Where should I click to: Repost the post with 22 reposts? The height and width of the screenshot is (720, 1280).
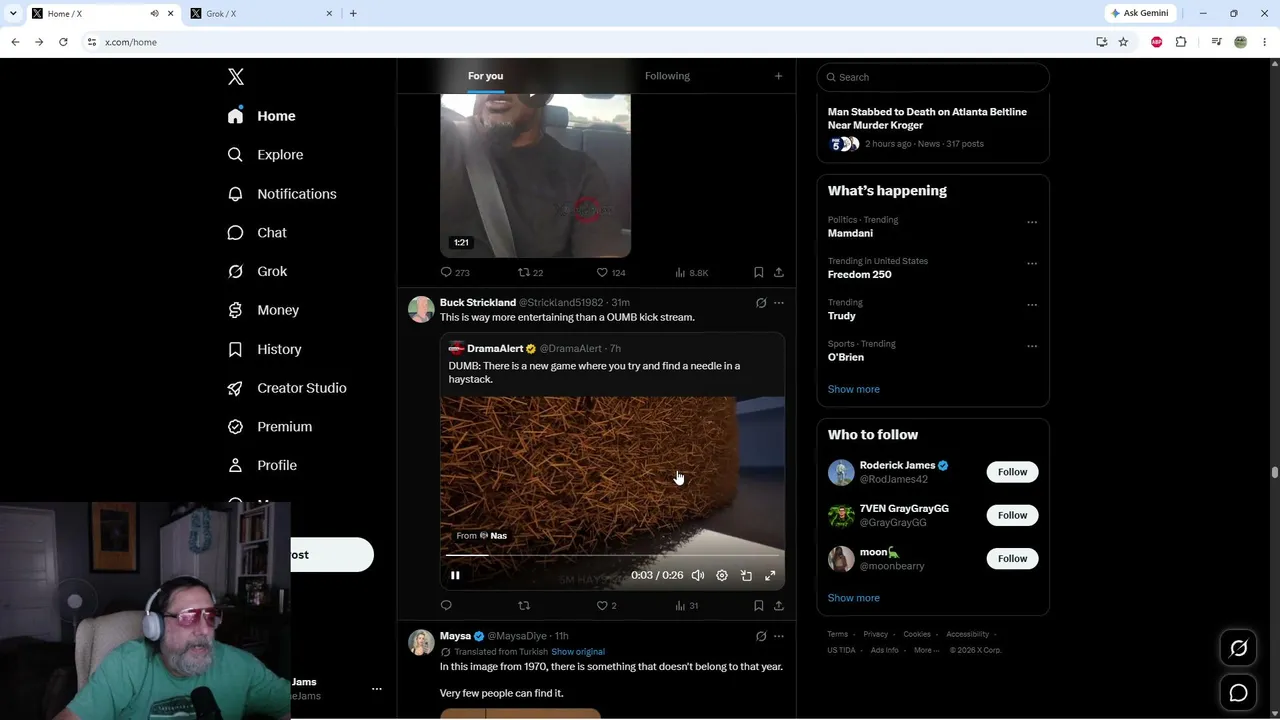[x=530, y=272]
